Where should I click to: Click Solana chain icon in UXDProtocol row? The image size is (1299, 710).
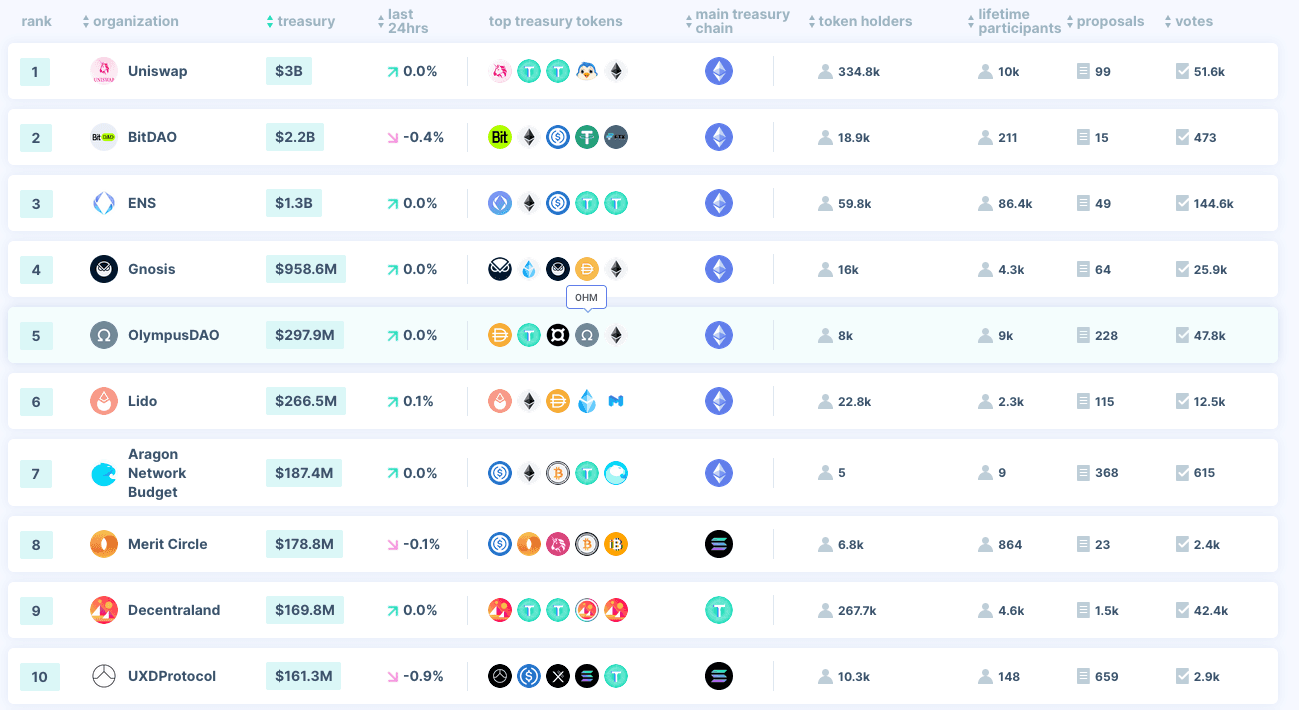[x=719, y=676]
